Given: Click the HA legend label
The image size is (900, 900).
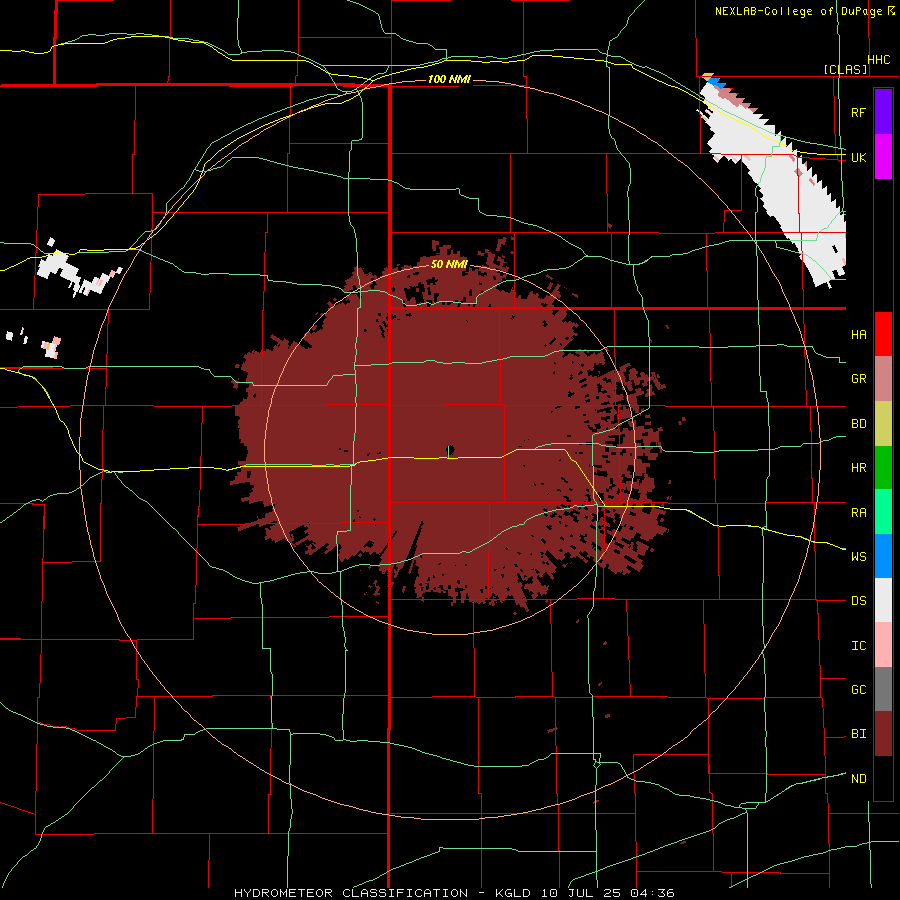Looking at the screenshot, I should click(858, 335).
